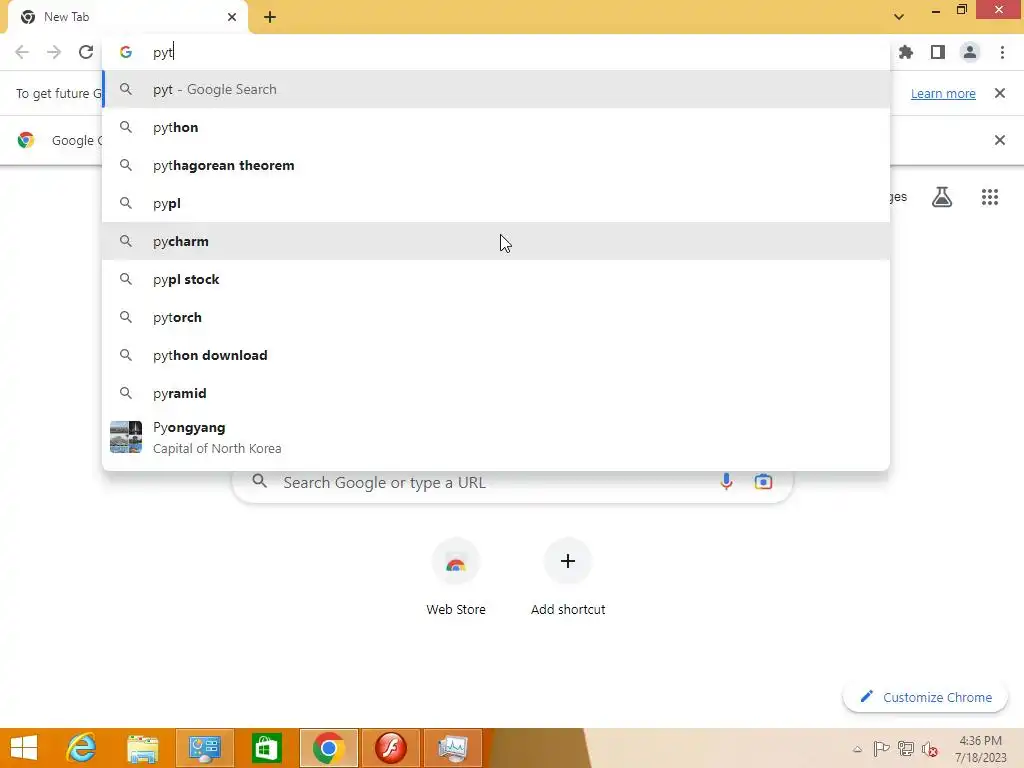
Task: Open the Extensions puzzle icon
Action: (906, 52)
